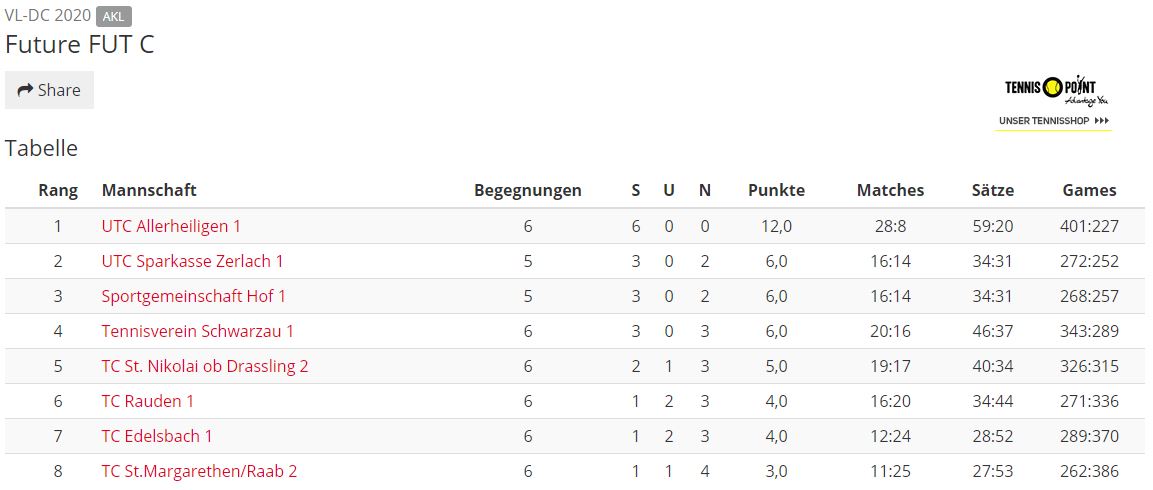Click the Games column header
Screen dimensions: 1153x490
point(1089,190)
